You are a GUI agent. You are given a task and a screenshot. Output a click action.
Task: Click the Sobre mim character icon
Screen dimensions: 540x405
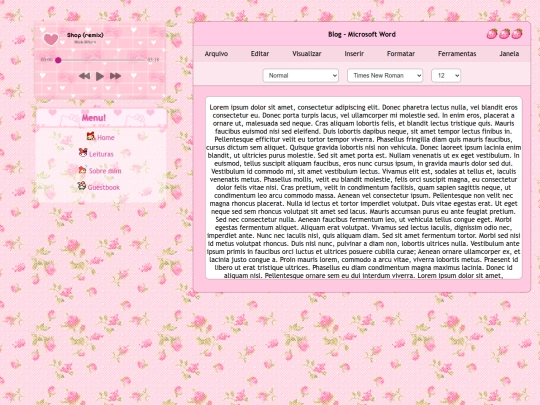pyautogui.click(x=82, y=169)
